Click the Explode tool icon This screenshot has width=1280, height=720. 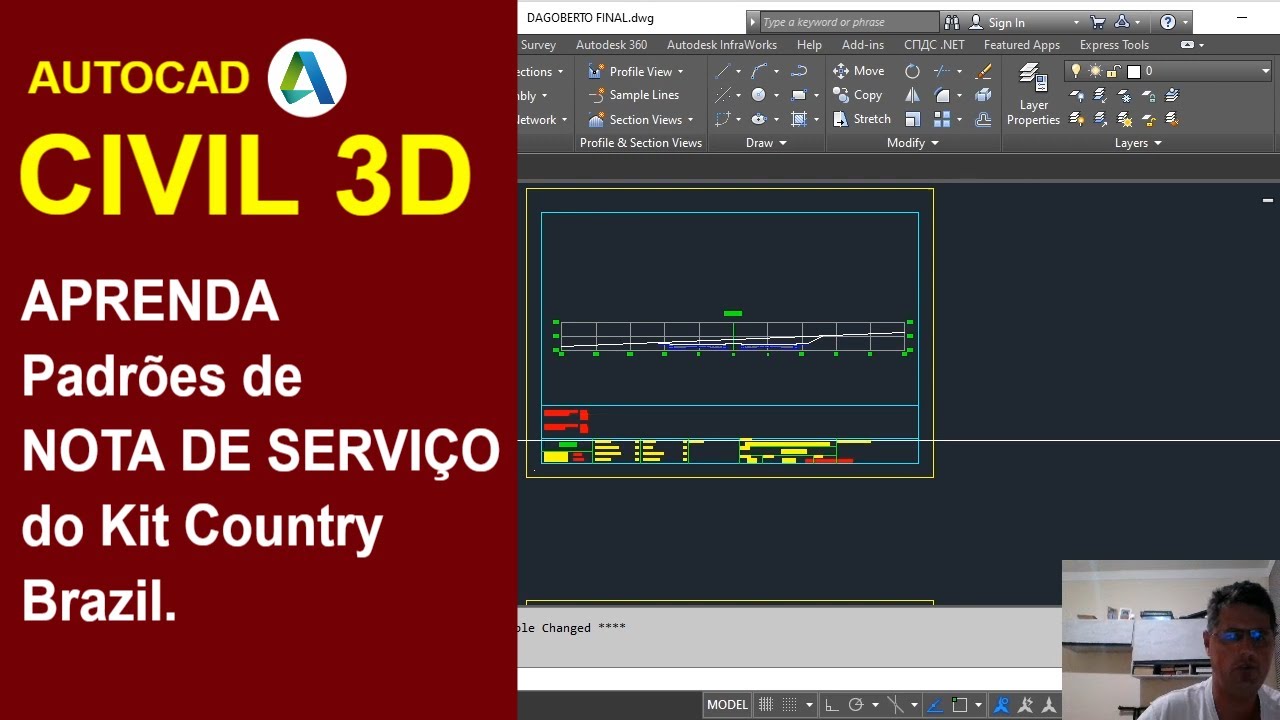pyautogui.click(x=983, y=95)
